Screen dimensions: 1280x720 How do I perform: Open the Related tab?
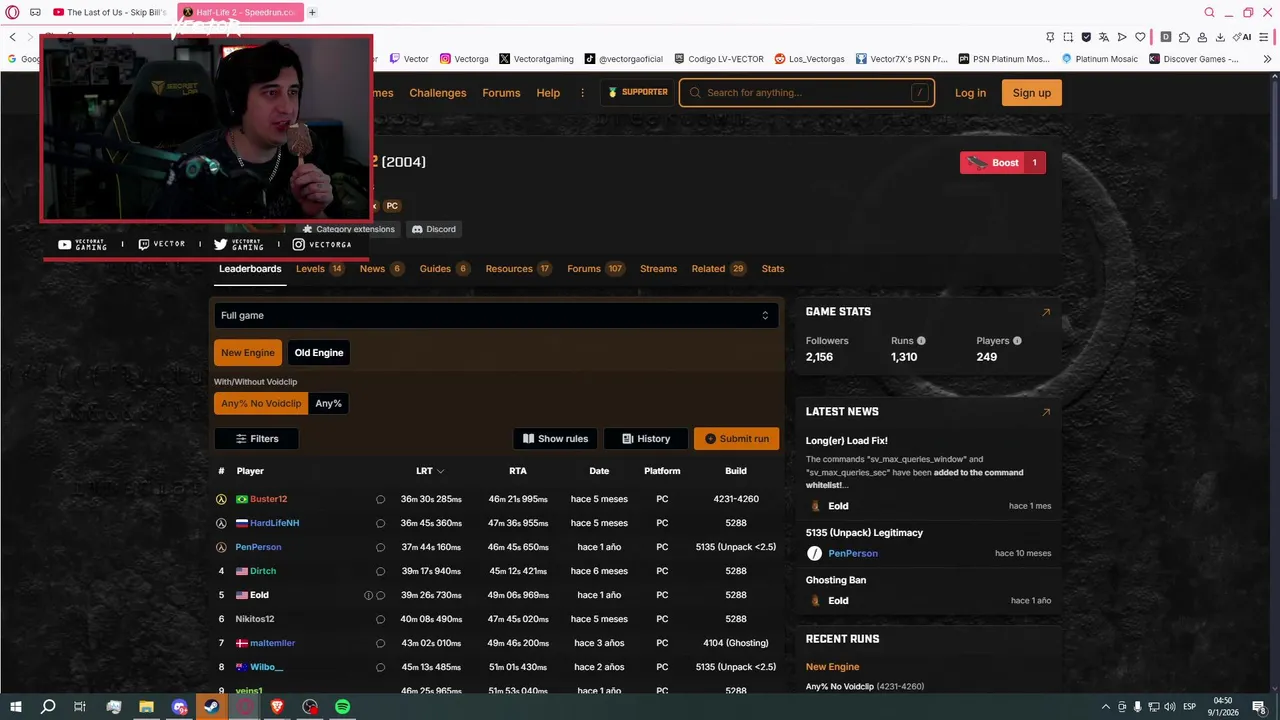point(718,269)
